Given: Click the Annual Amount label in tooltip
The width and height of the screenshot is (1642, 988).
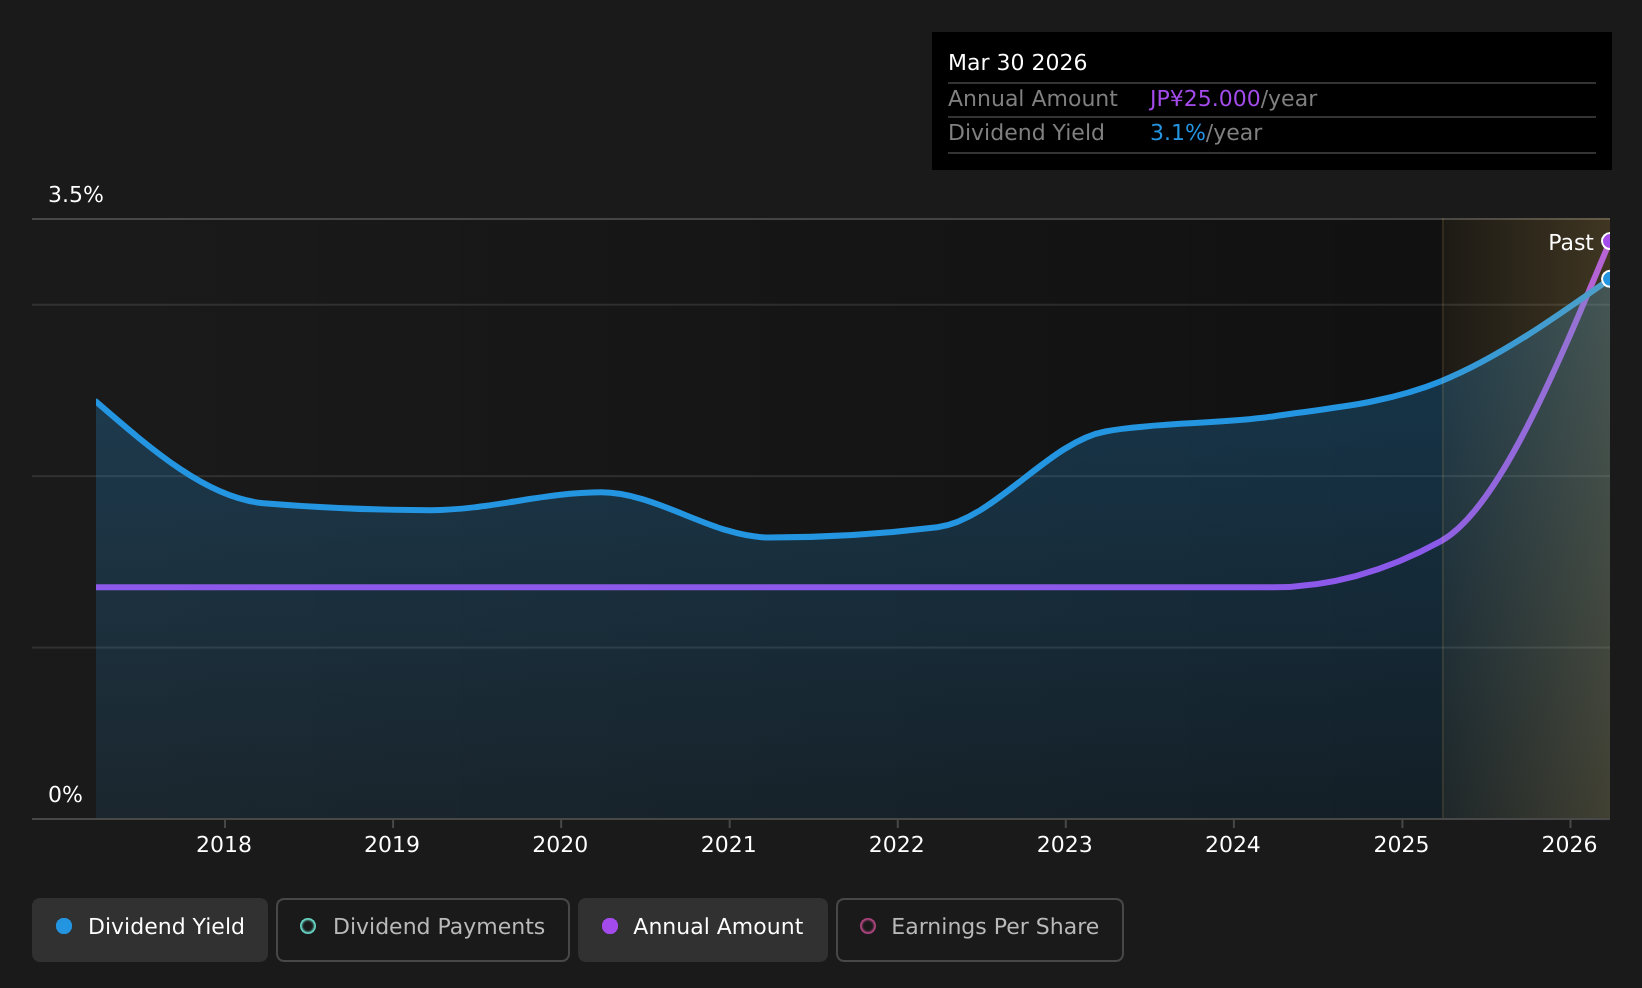Looking at the screenshot, I should coord(1033,99).
